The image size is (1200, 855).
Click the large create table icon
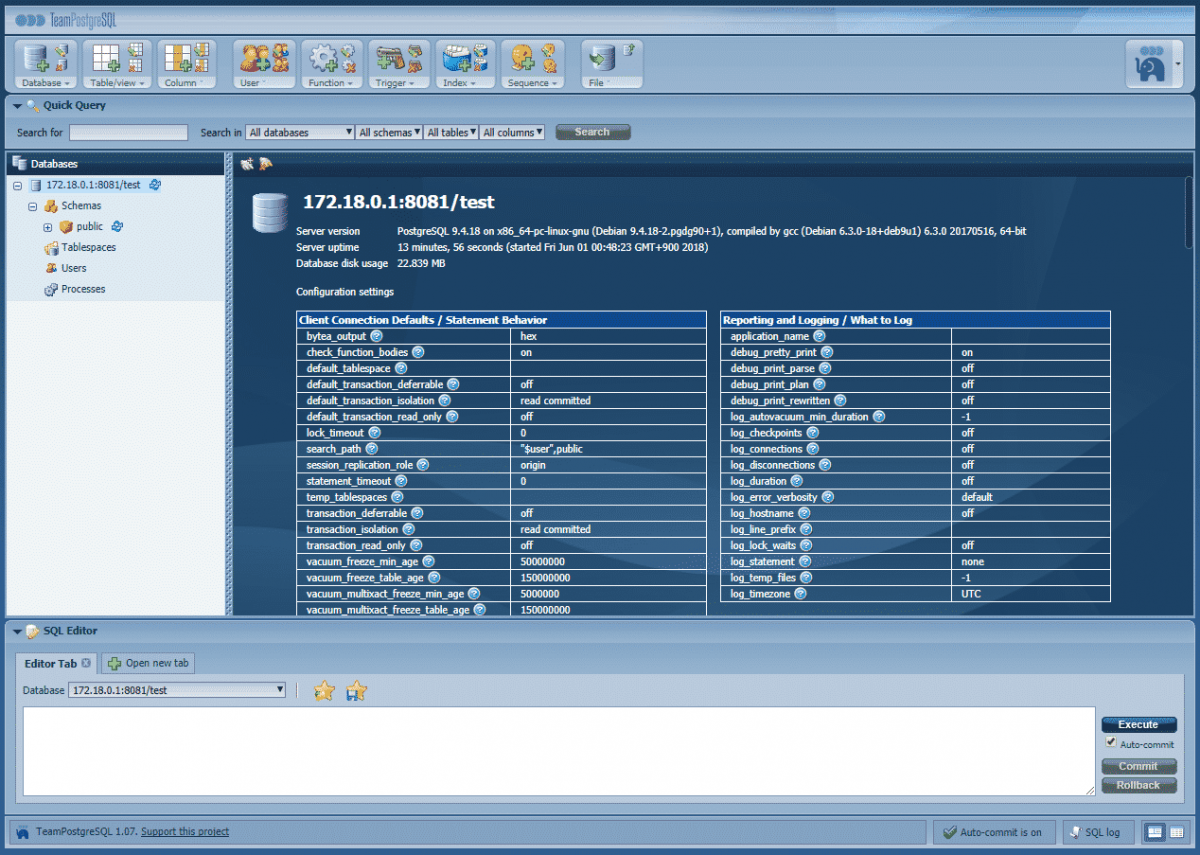(107, 60)
